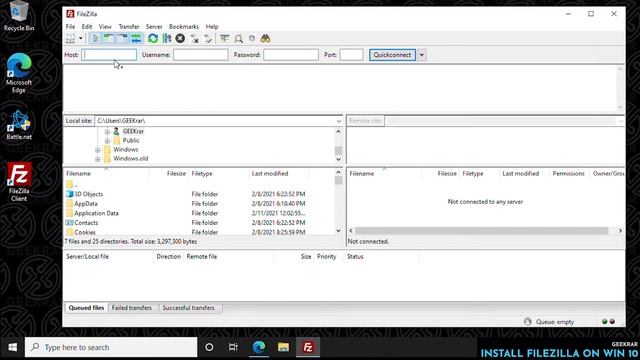
Task: Toggle directory comparison icon
Action: [x=238, y=39]
